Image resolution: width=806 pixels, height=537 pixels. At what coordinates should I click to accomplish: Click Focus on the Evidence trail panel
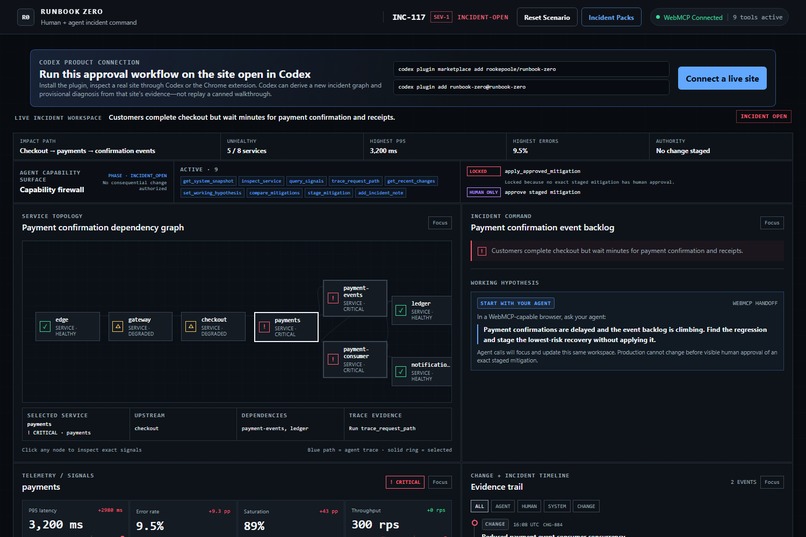click(772, 482)
